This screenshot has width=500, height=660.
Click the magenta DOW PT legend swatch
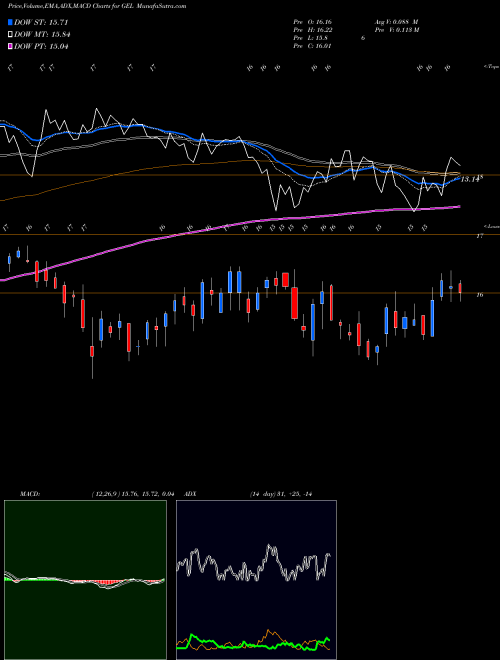(10, 46)
